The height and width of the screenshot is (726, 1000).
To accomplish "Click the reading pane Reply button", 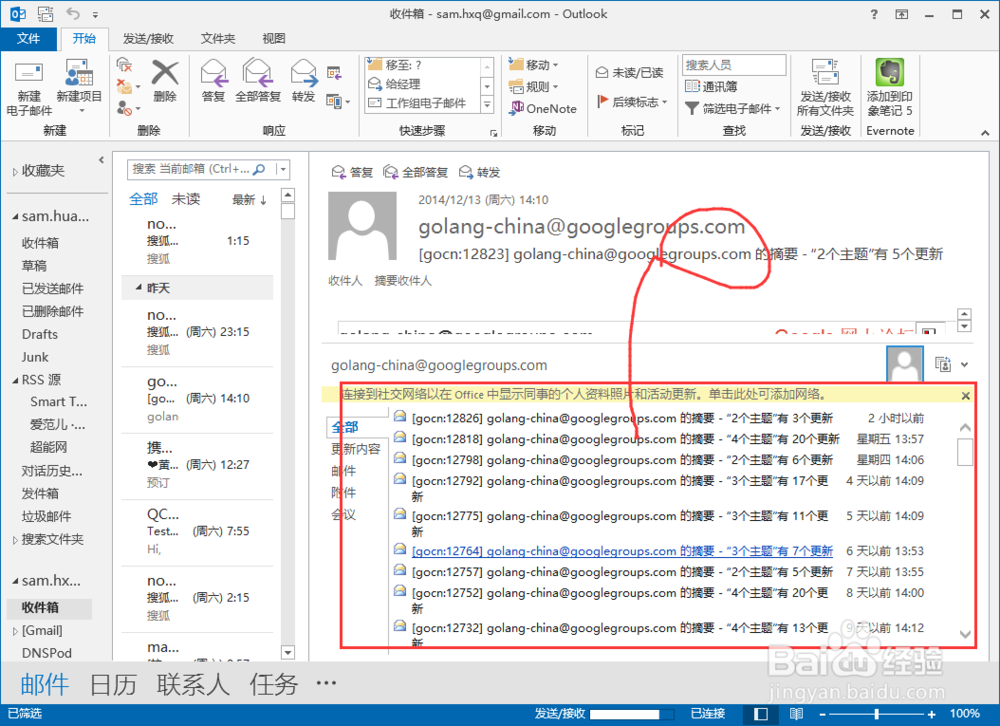I will click(353, 172).
